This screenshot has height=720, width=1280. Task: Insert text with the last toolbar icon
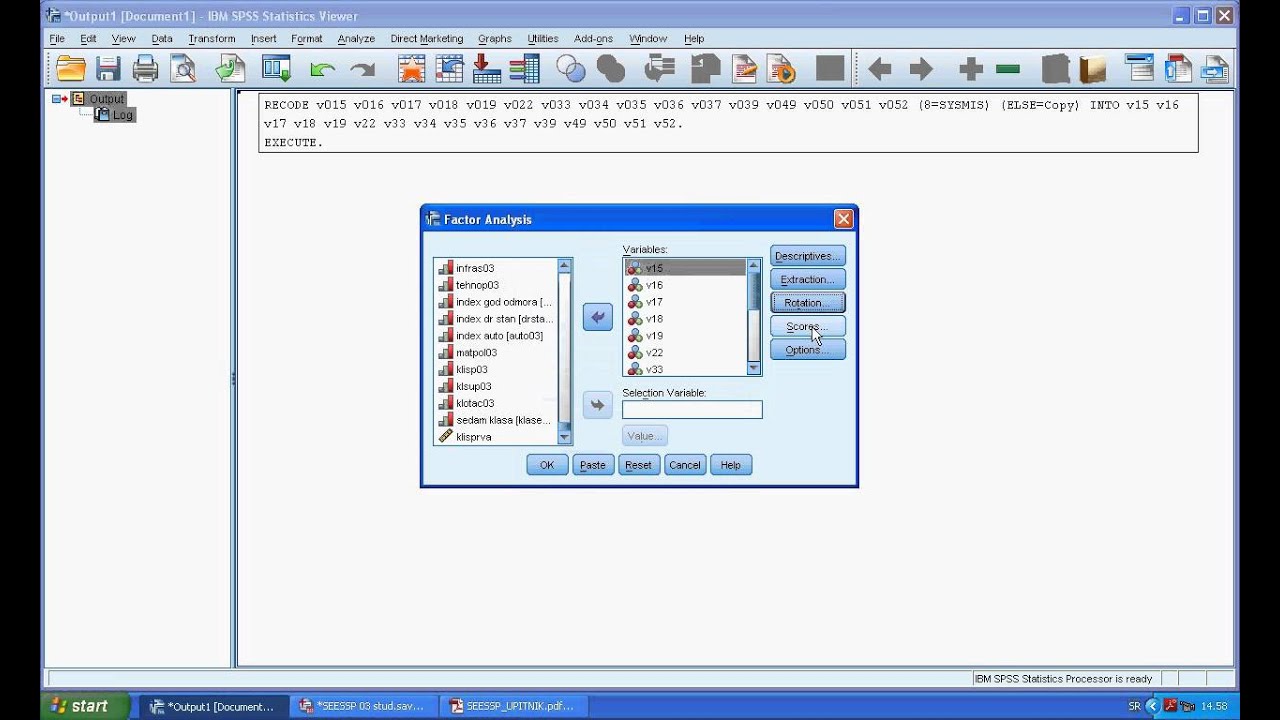tap(1215, 69)
